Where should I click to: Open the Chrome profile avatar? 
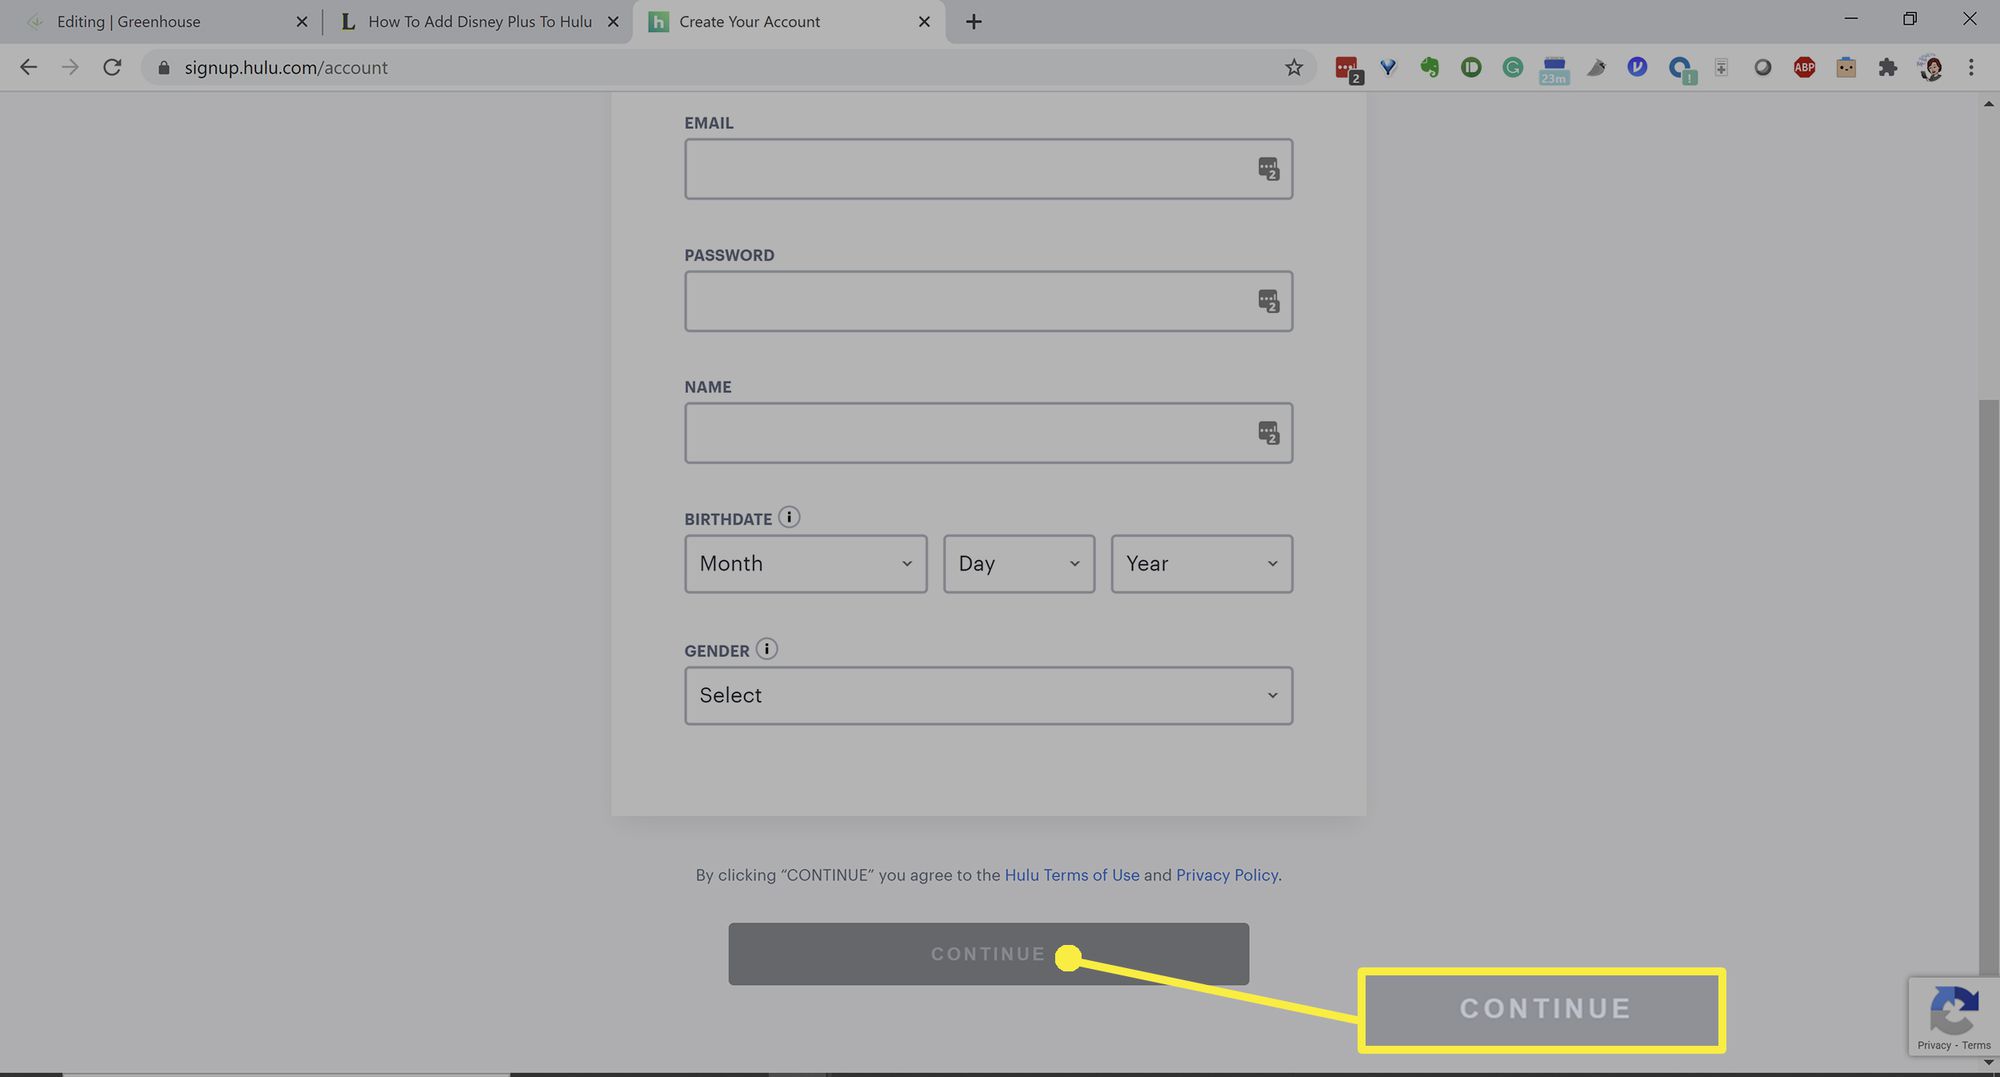point(1931,67)
